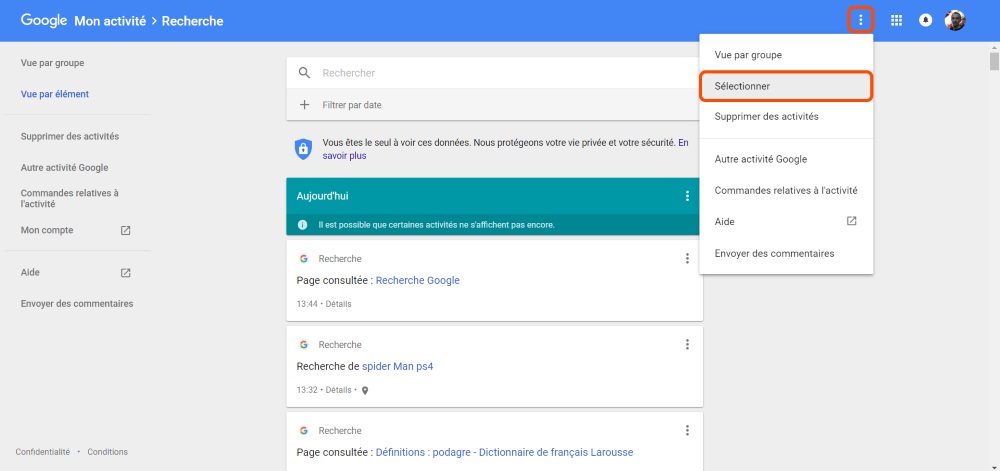Click Google icon on Recherche Google card
This screenshot has width=1000, height=471.
coord(304,258)
